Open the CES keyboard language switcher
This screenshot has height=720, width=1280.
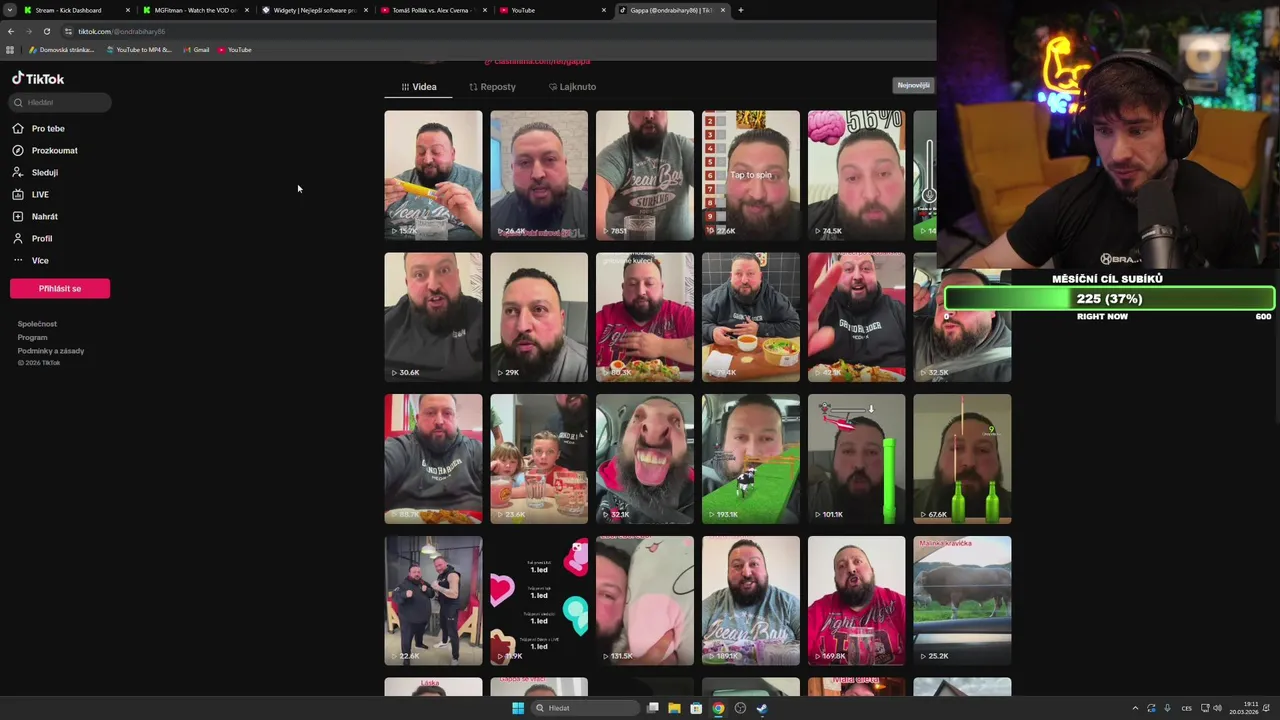coord(1187,708)
